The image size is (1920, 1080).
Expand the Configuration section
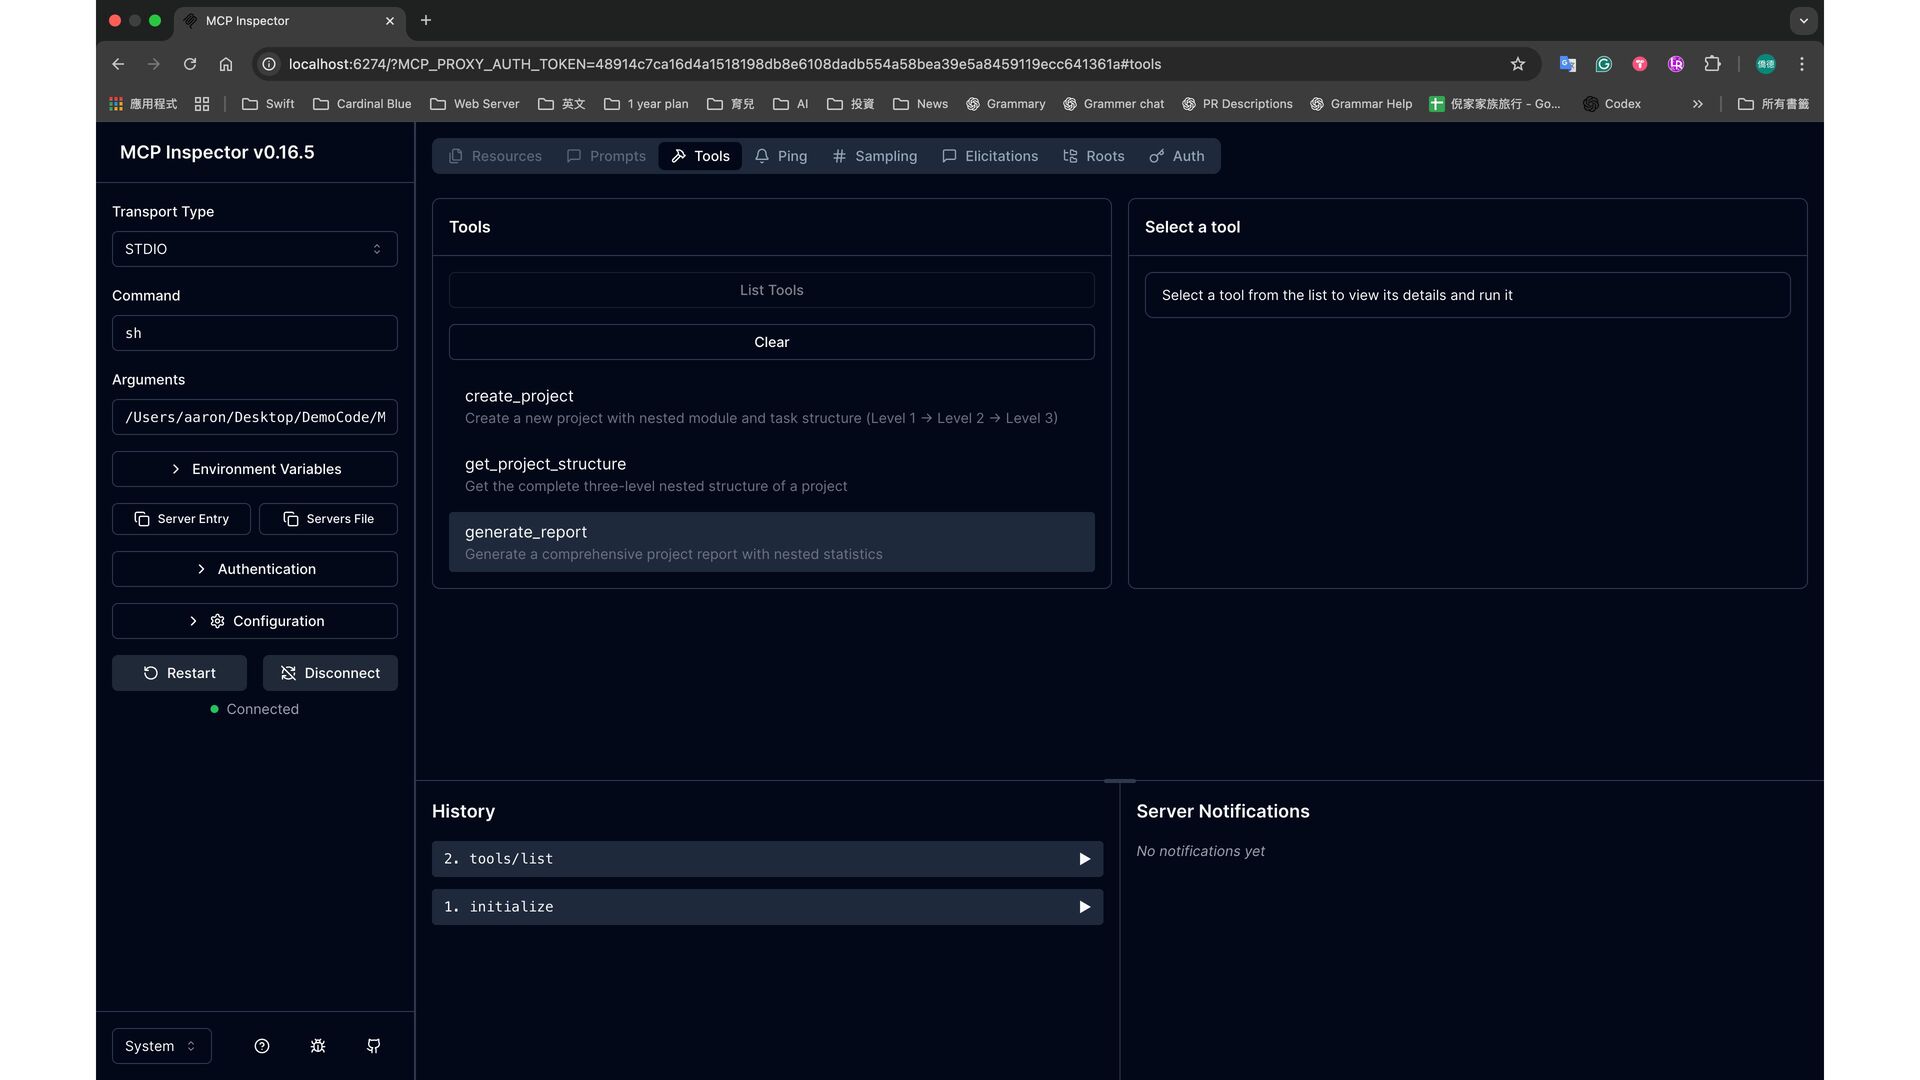(x=254, y=621)
